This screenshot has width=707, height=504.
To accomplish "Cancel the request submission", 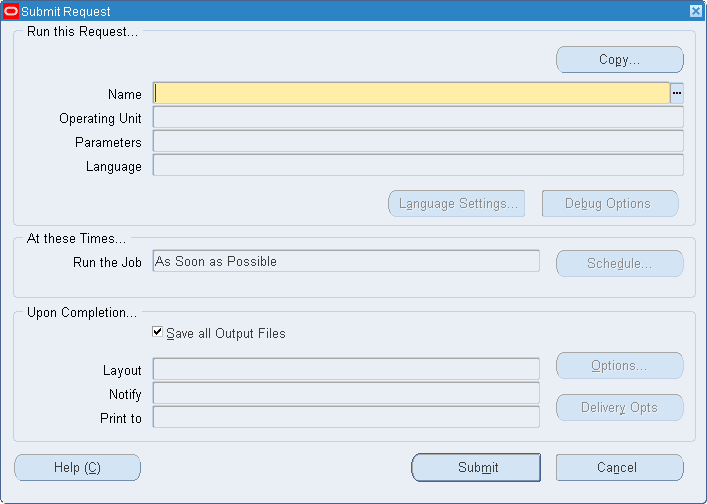I will (x=620, y=467).
